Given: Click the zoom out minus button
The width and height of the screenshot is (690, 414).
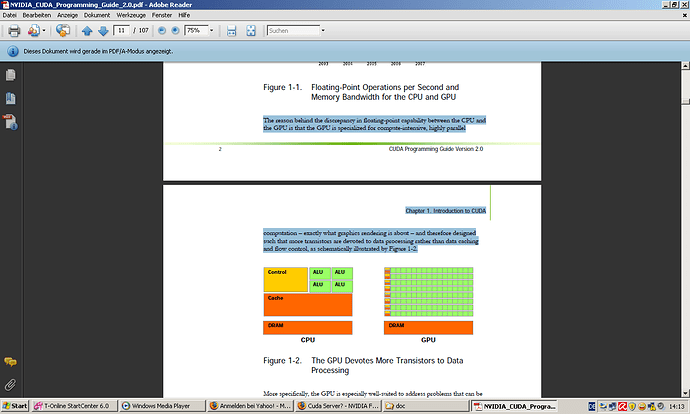Looking at the screenshot, I should pyautogui.click(x=162, y=30).
